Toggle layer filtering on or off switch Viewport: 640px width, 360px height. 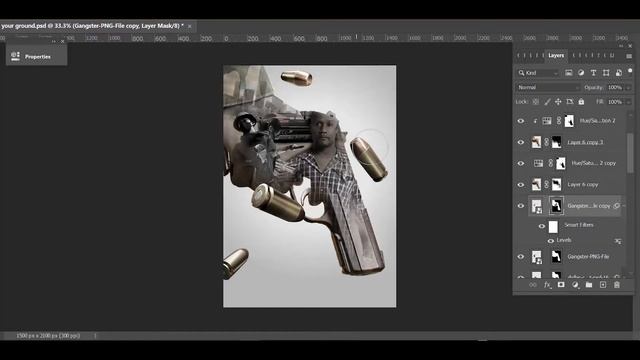pyautogui.click(x=630, y=71)
